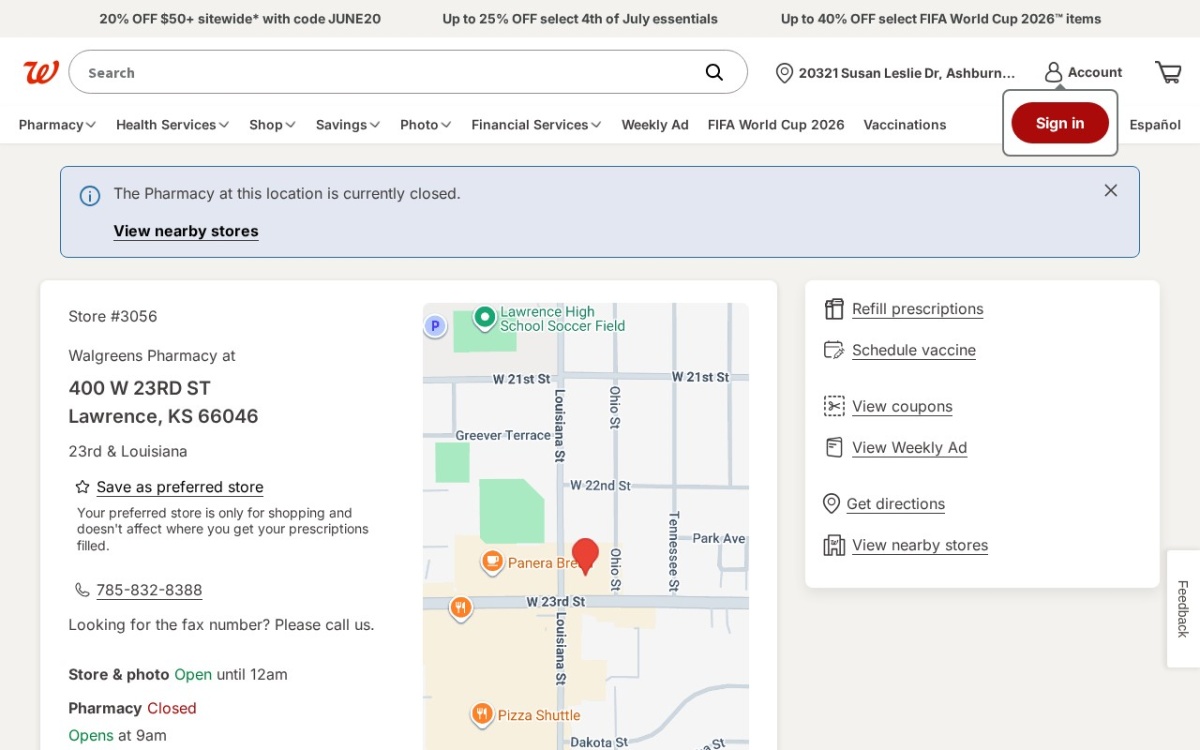Click View nearby stores in the sidebar

click(x=920, y=545)
